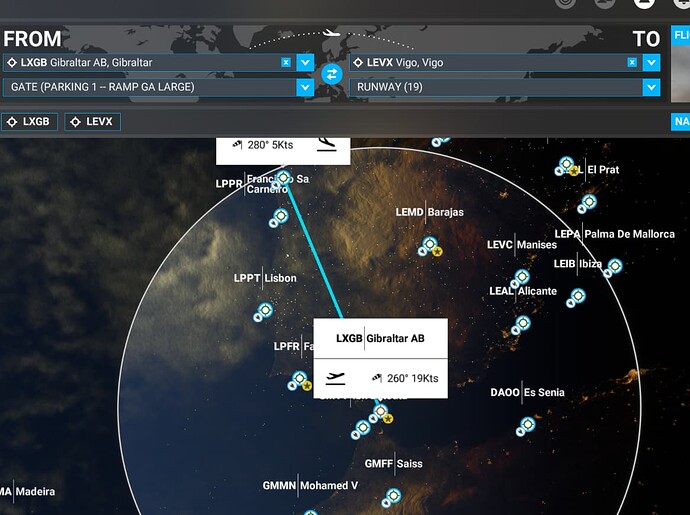Select the Alicante LEAL airport marker
690x515 pixels.
tap(523, 324)
